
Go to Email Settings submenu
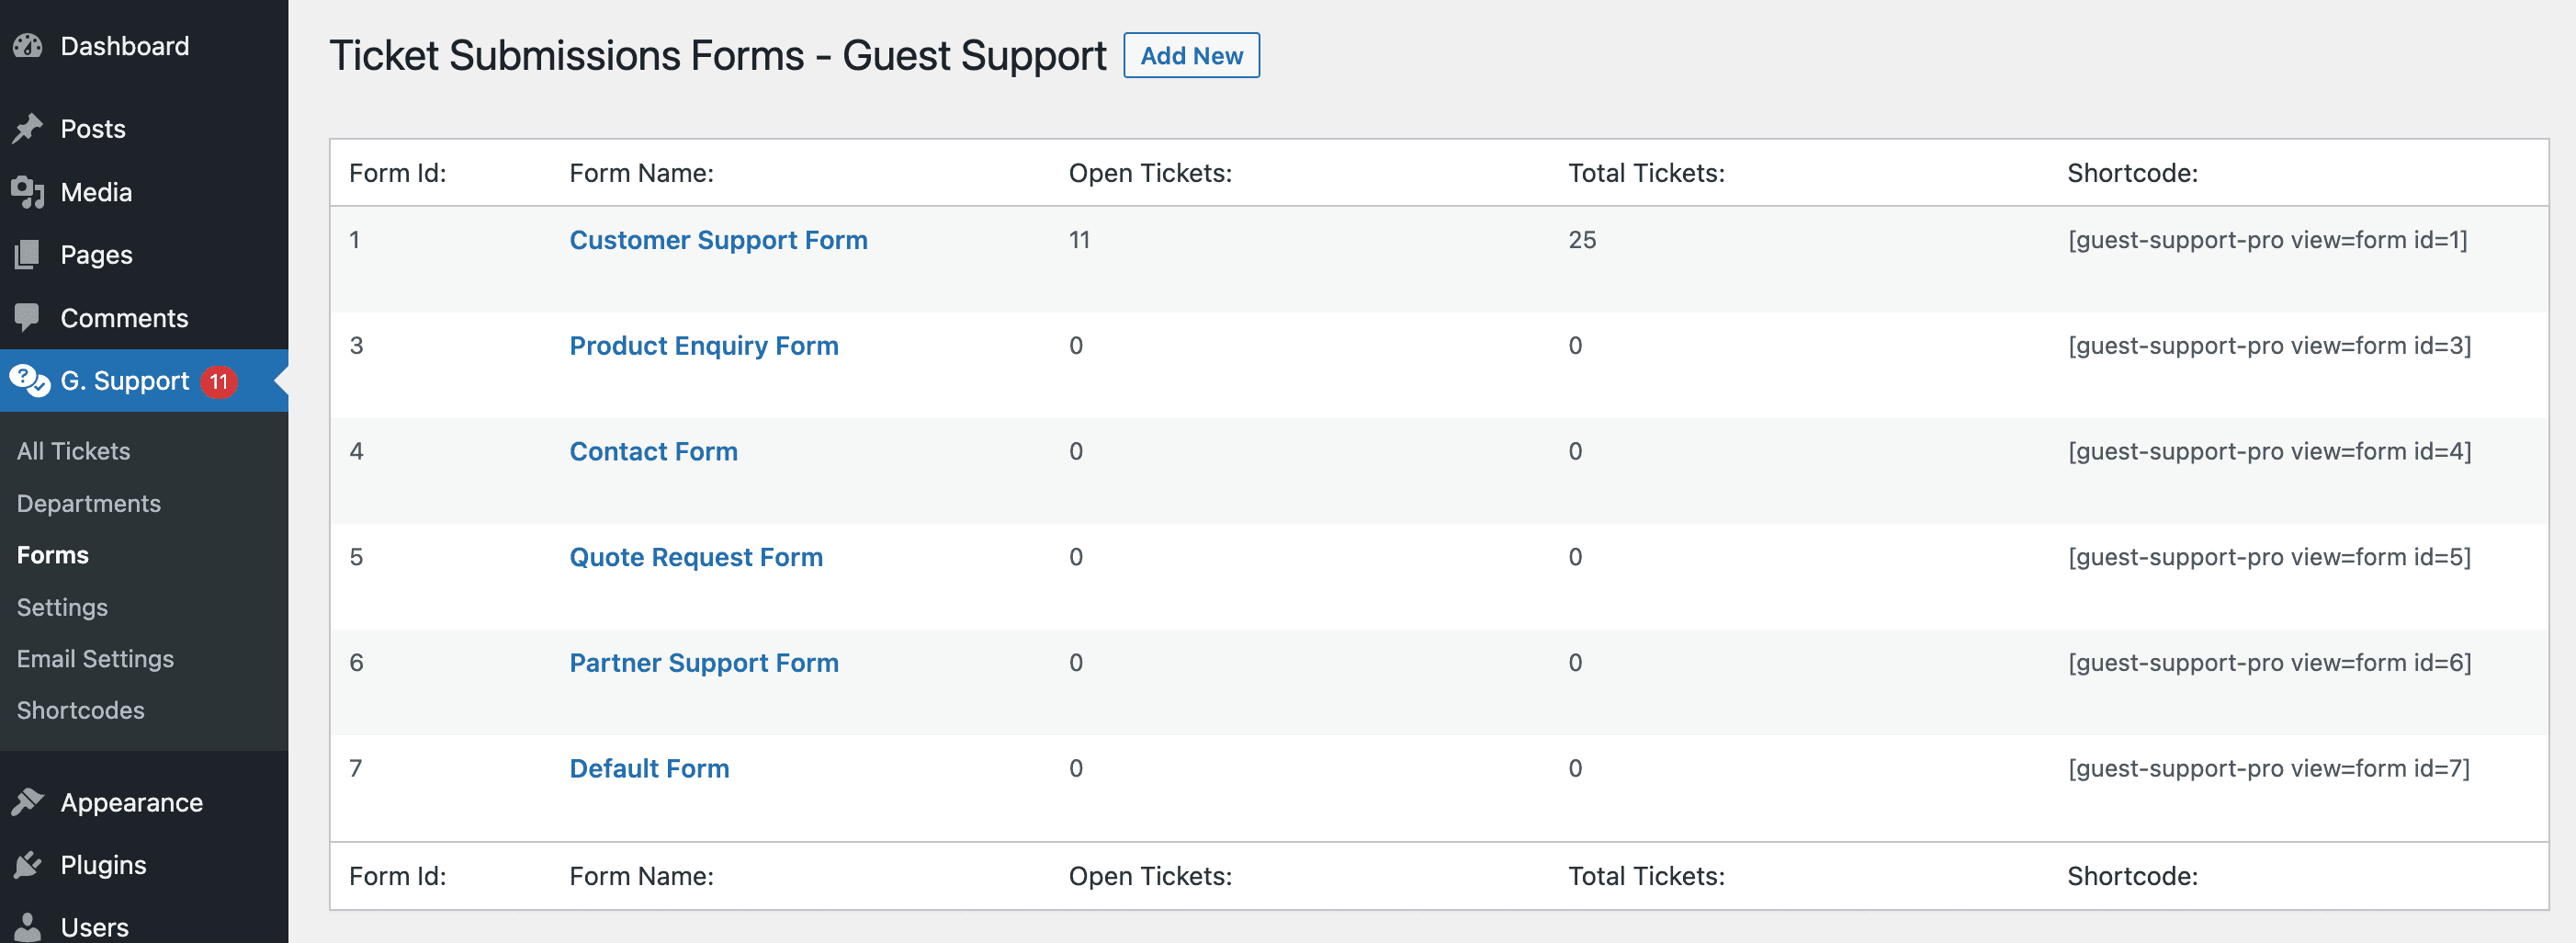[95, 658]
